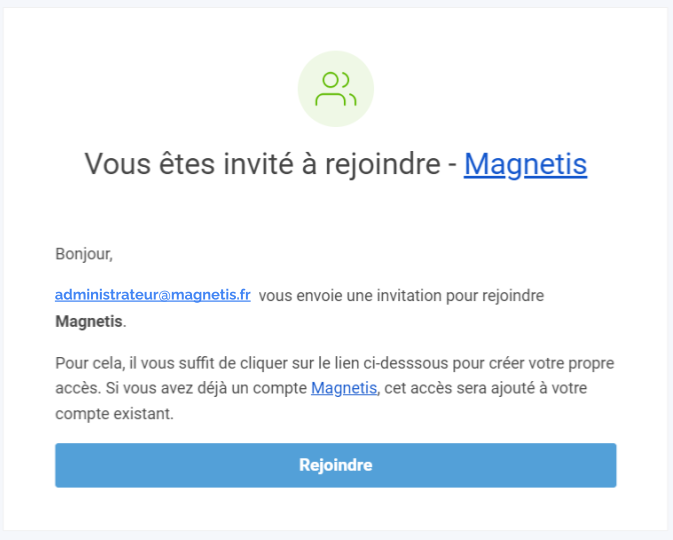Click "Si vous avez déjà un compte"
Image resolution: width=673 pixels, height=540 pixels.
(x=206, y=388)
